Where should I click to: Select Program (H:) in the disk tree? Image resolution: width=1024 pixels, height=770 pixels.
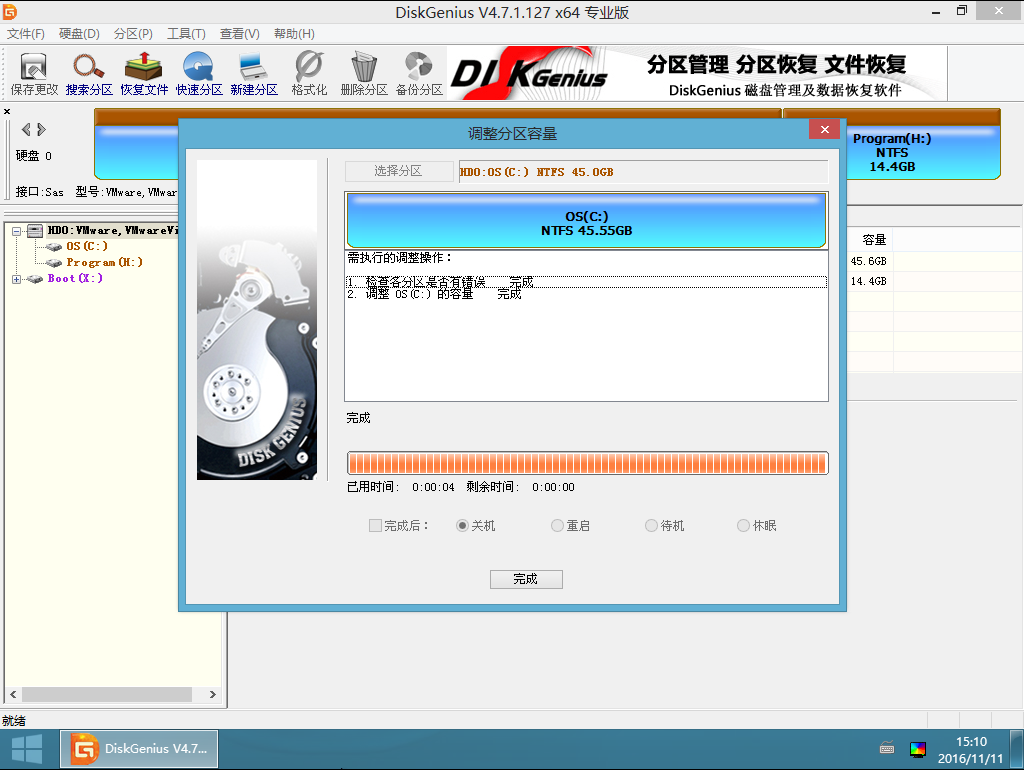pyautogui.click(x=104, y=263)
